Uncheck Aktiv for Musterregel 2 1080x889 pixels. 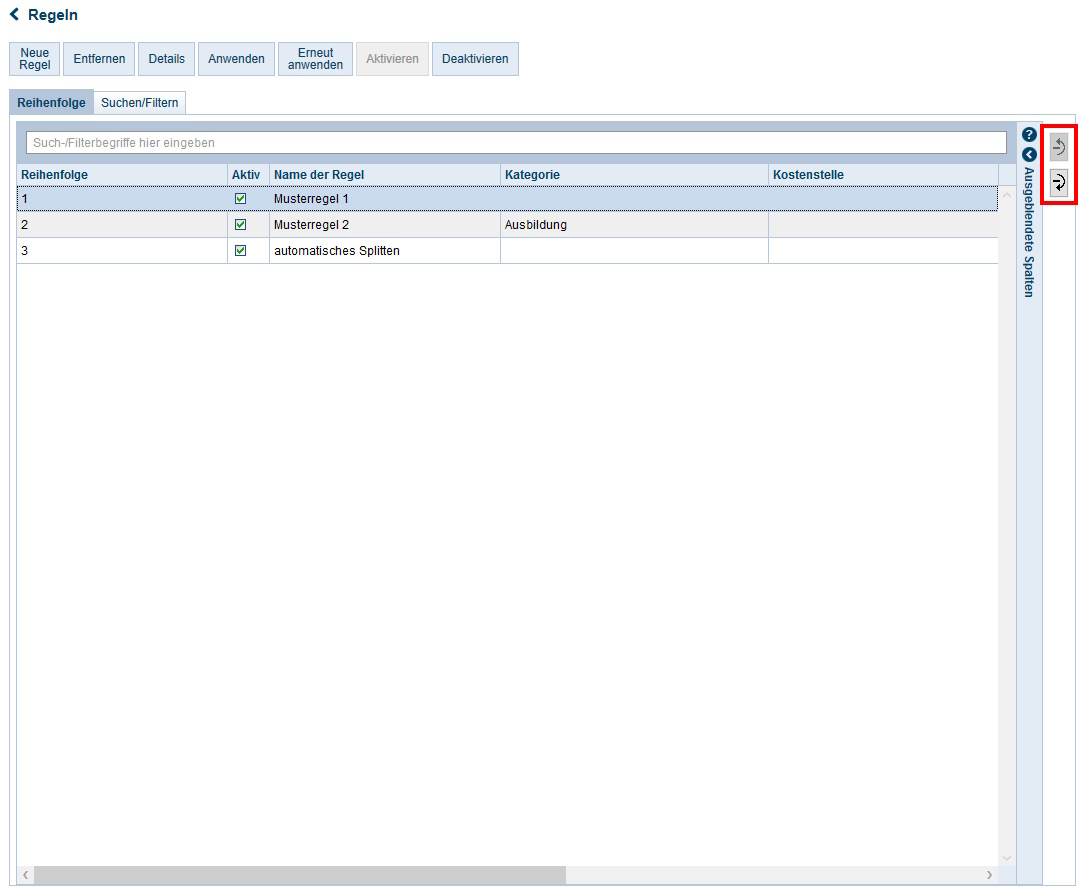coord(240,225)
